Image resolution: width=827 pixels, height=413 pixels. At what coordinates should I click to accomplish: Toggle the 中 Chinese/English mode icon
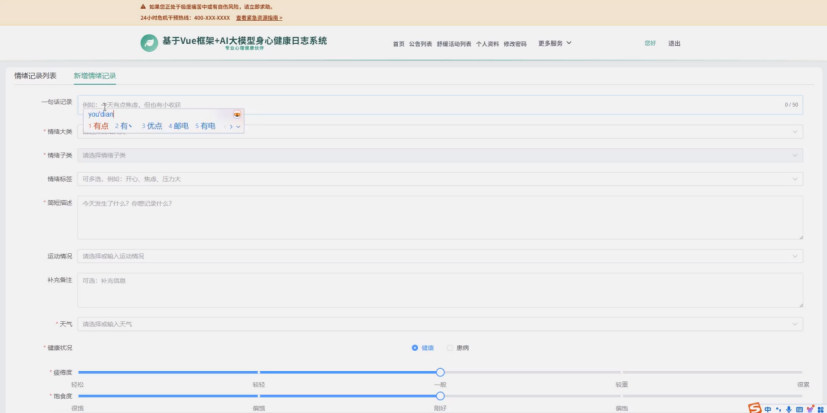[x=768, y=409]
